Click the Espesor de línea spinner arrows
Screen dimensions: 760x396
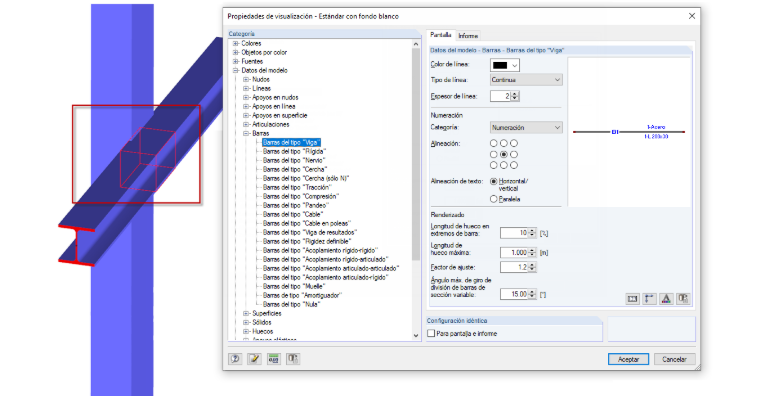[515, 96]
